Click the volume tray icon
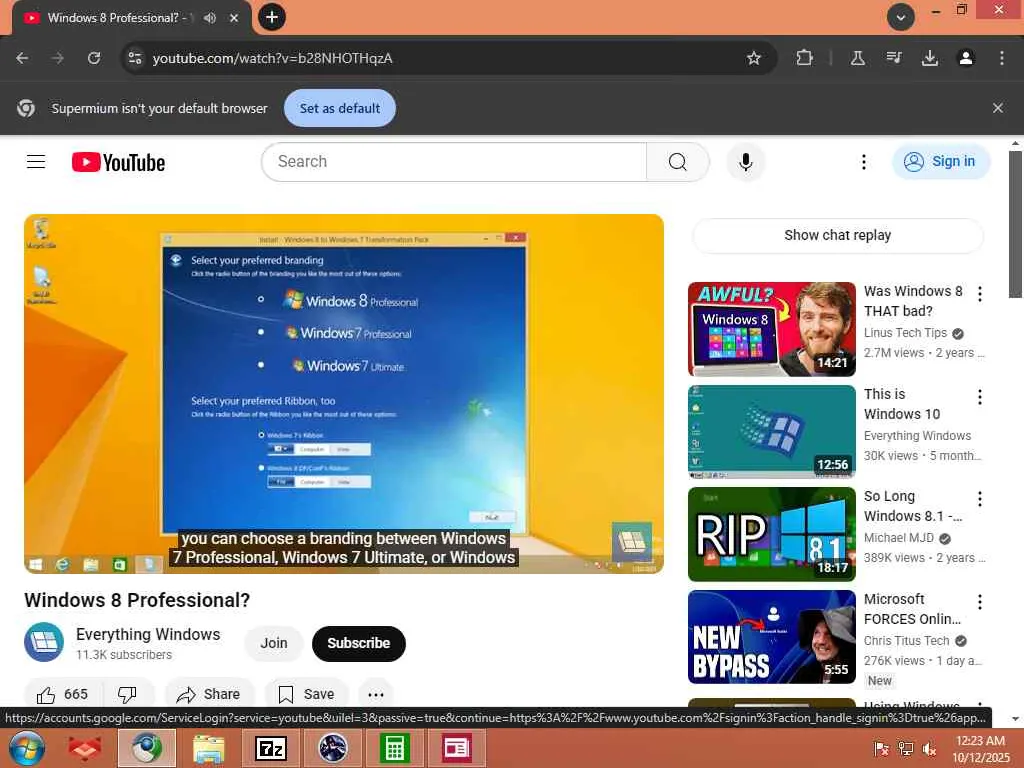The image size is (1024, 768). [929, 749]
